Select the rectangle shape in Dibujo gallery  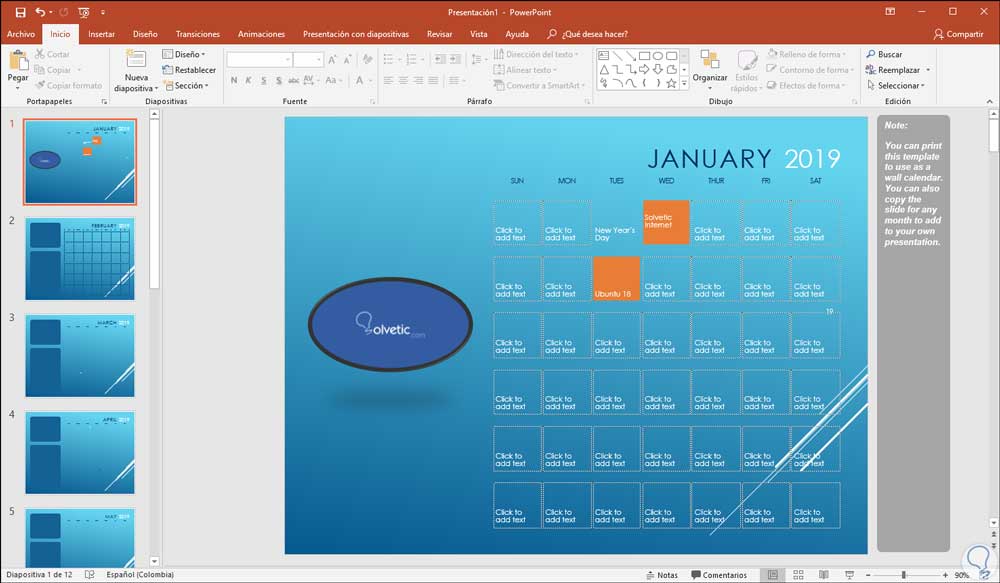click(x=644, y=55)
